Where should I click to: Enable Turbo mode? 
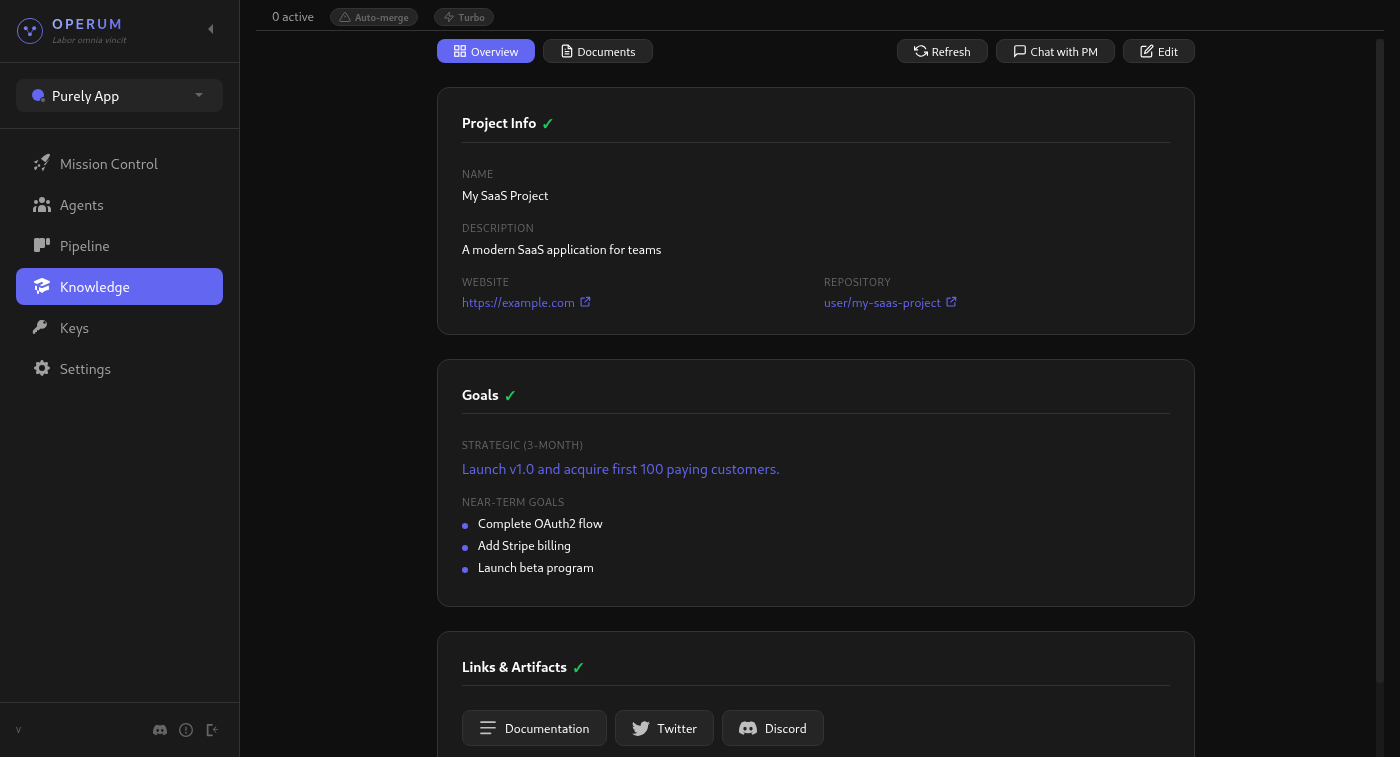pyautogui.click(x=463, y=17)
